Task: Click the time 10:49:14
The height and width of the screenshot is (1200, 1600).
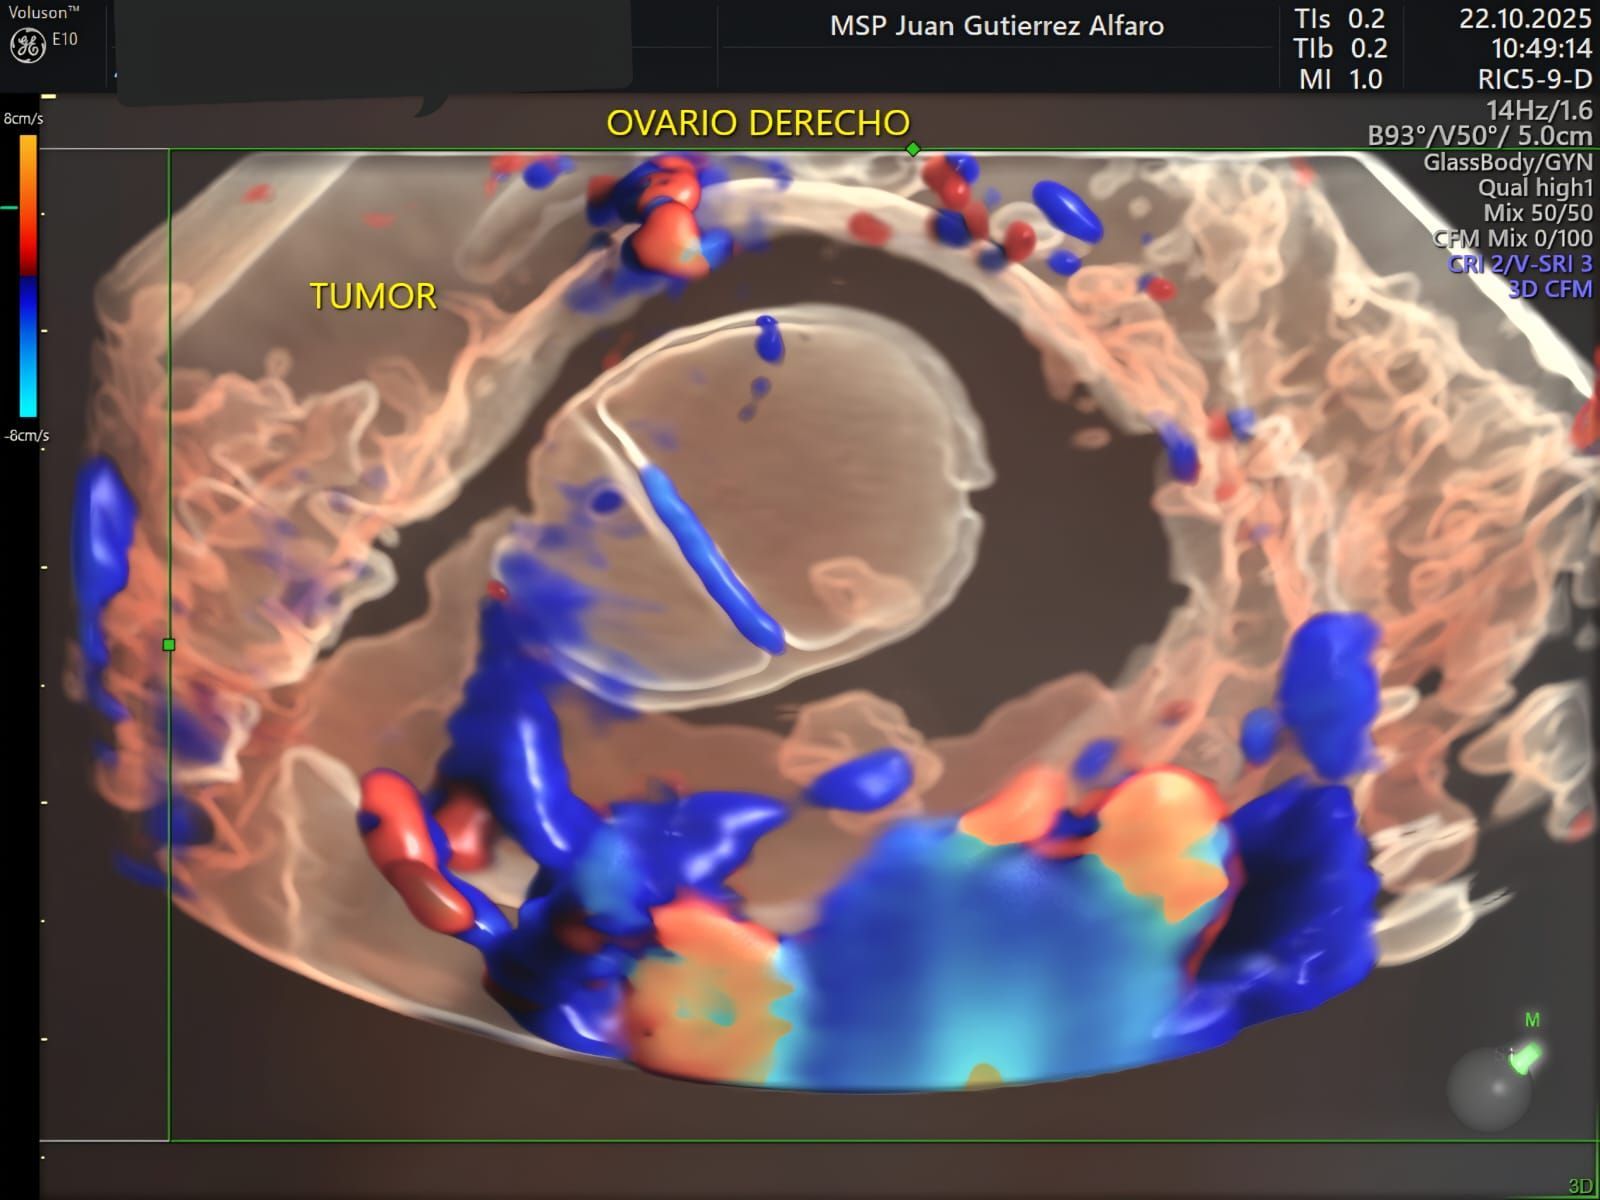Action: pos(1541,49)
